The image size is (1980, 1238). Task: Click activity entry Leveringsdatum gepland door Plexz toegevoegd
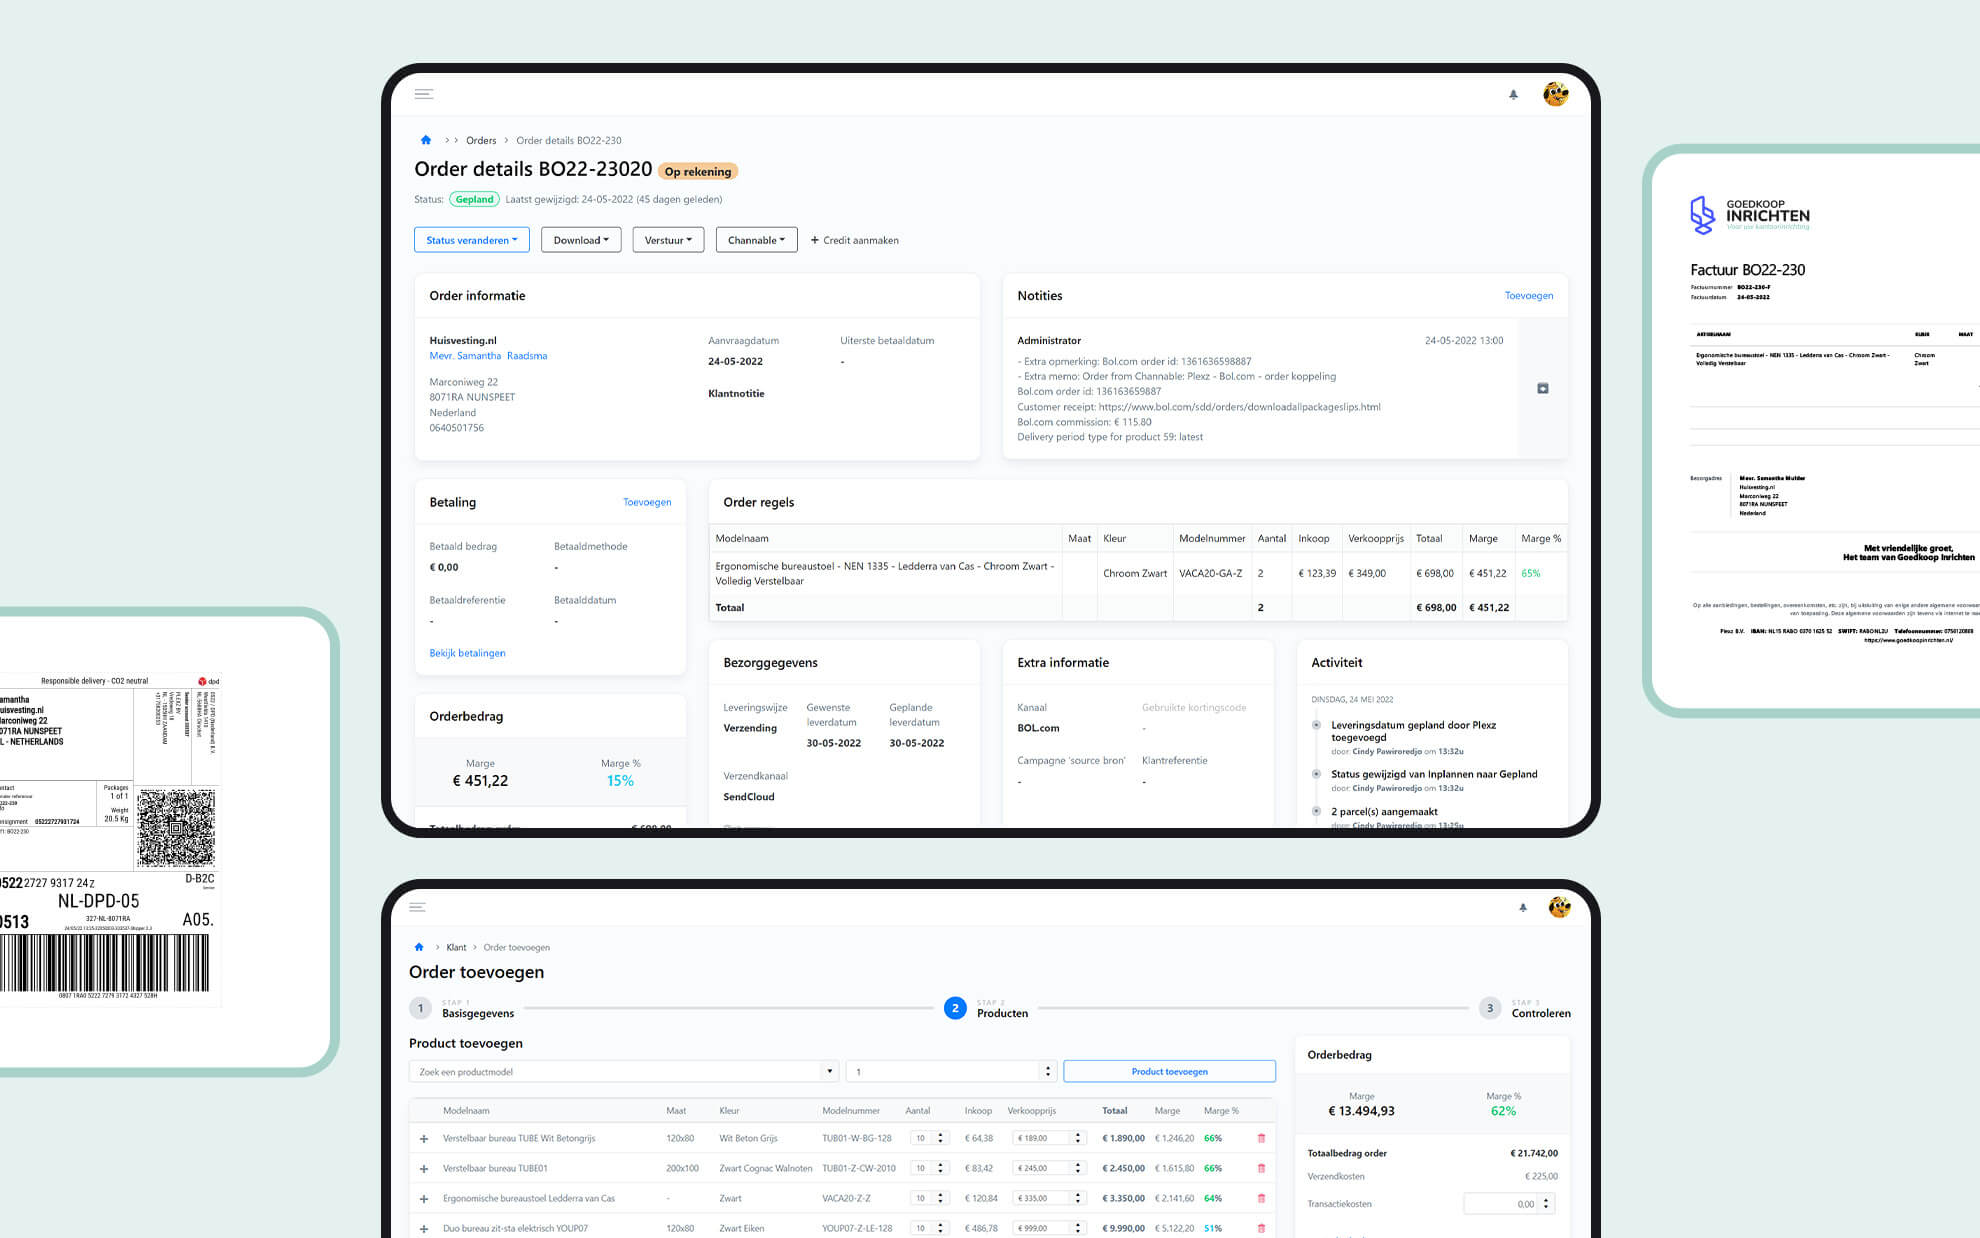coord(1413,731)
